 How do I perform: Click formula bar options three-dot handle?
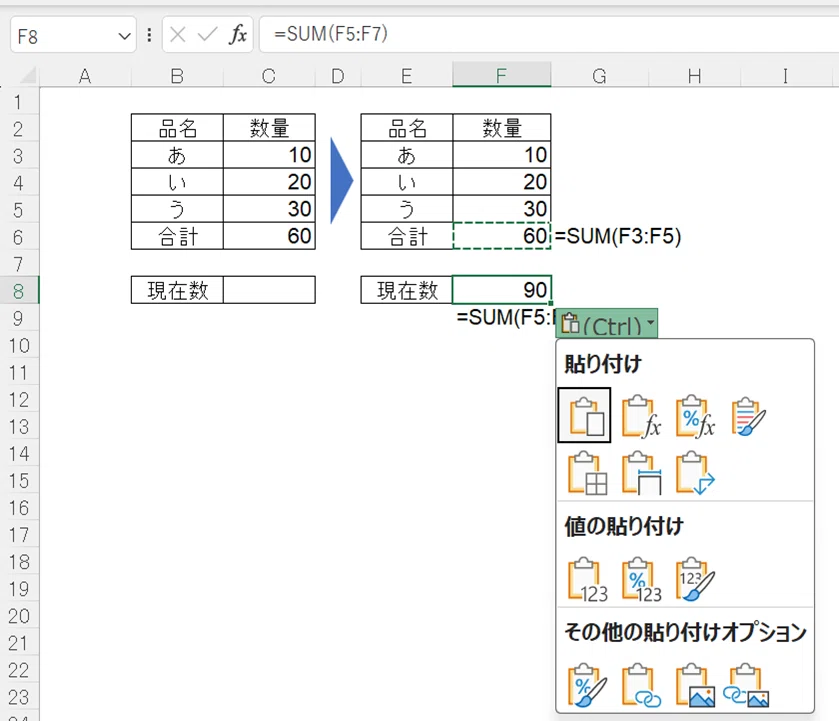point(149,35)
